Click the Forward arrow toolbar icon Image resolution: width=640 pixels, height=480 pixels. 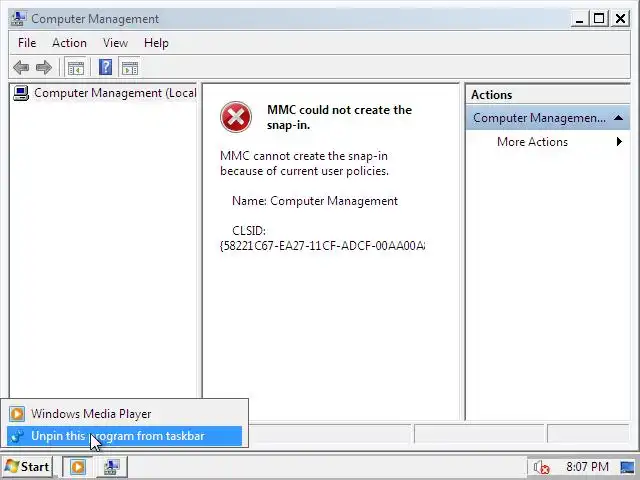click(44, 67)
